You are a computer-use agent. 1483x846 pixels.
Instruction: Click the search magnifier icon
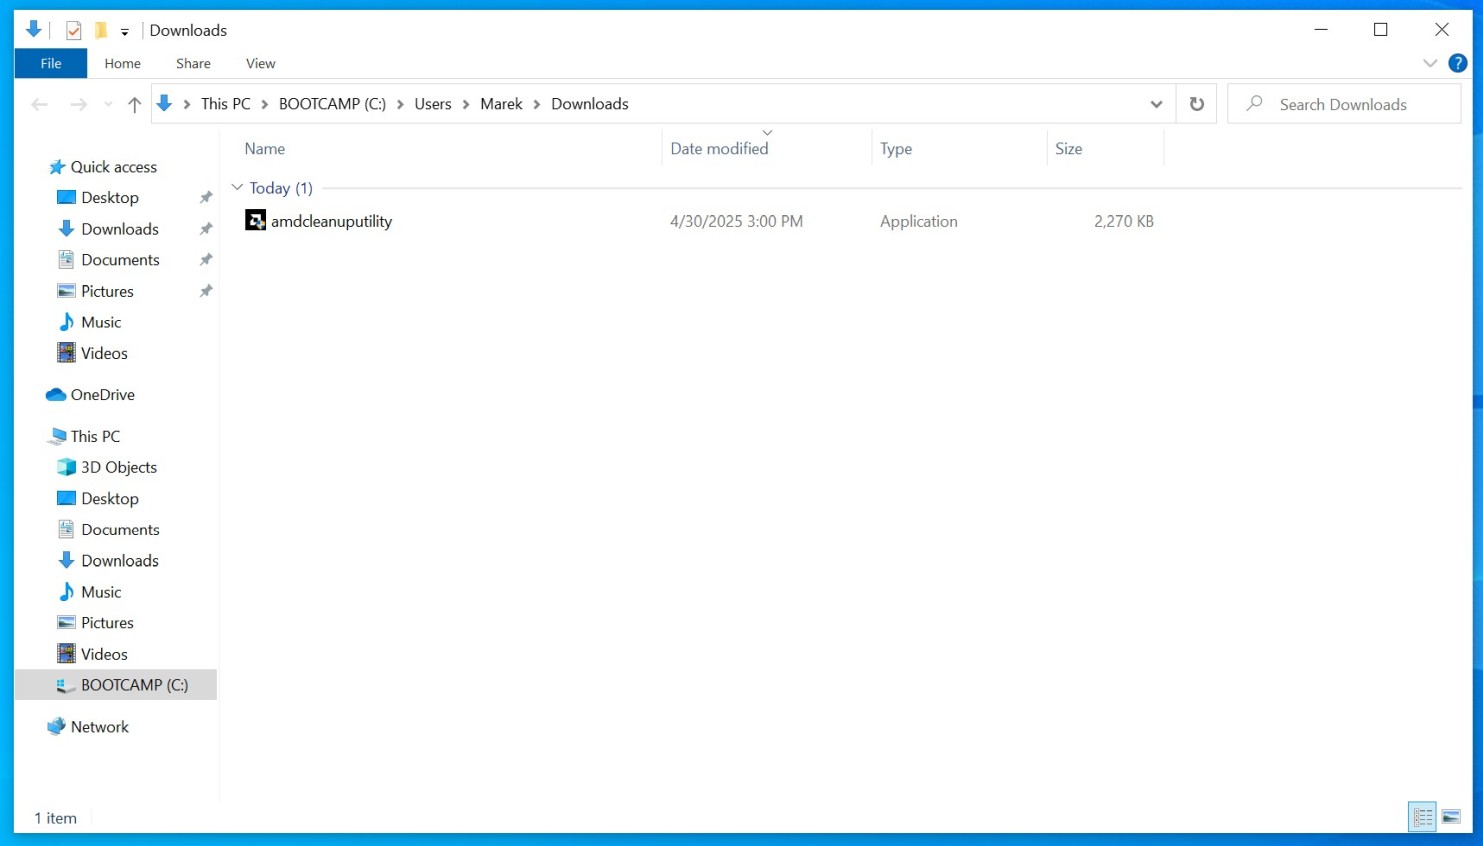pos(1254,103)
